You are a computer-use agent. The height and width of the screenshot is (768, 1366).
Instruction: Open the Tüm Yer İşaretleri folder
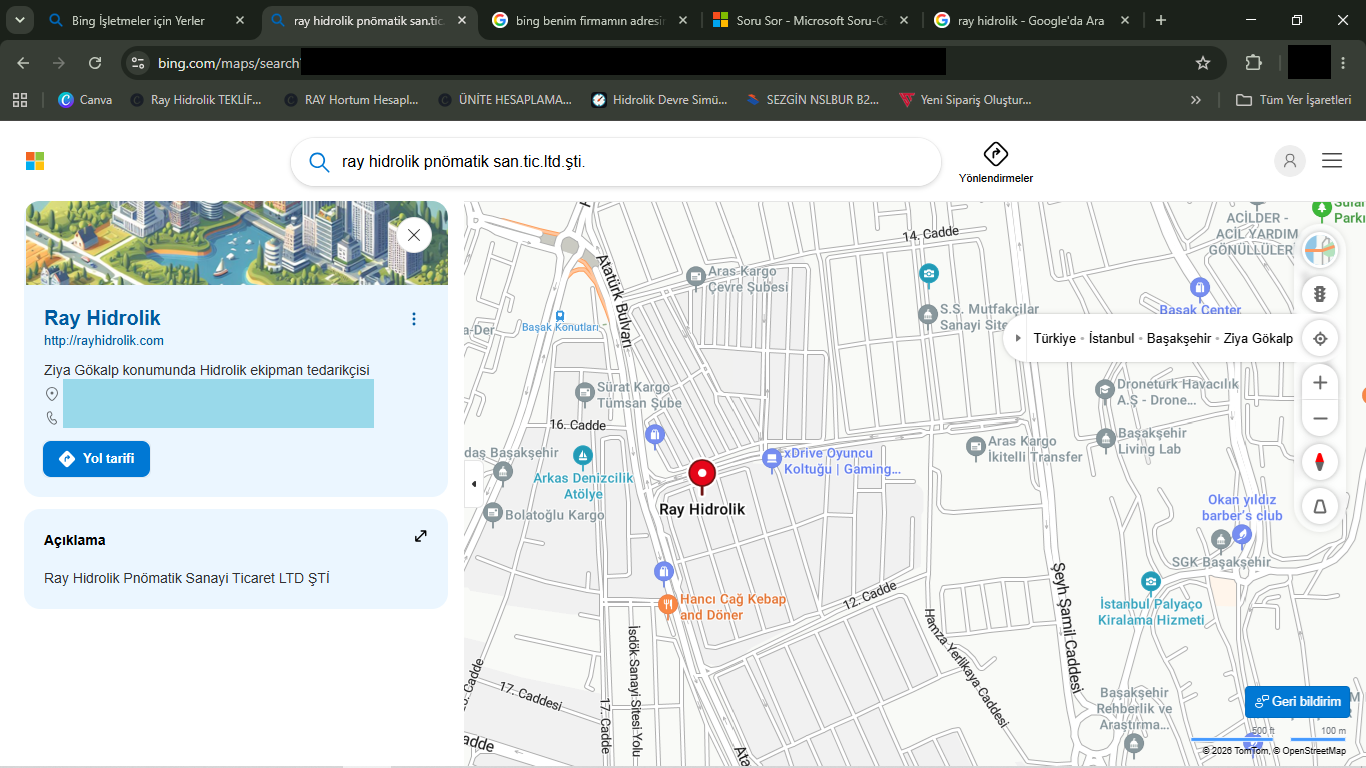tap(1293, 100)
